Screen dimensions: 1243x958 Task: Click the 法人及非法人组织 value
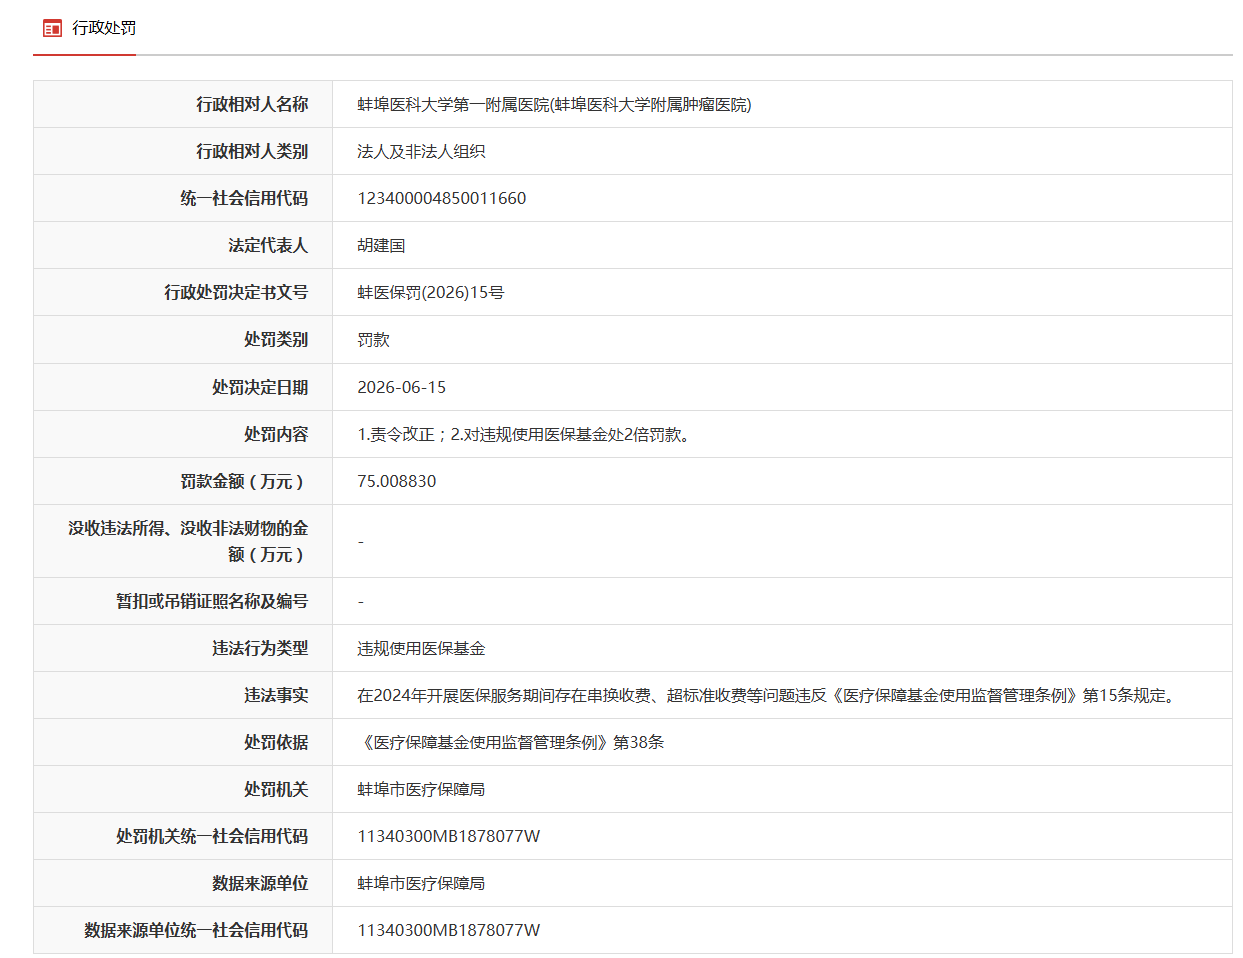click(421, 151)
